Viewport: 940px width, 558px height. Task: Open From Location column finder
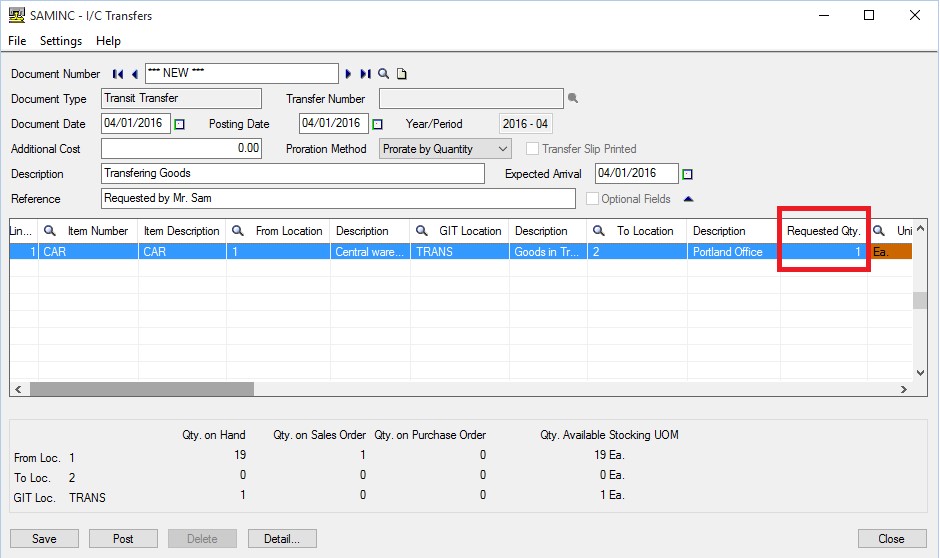click(238, 231)
